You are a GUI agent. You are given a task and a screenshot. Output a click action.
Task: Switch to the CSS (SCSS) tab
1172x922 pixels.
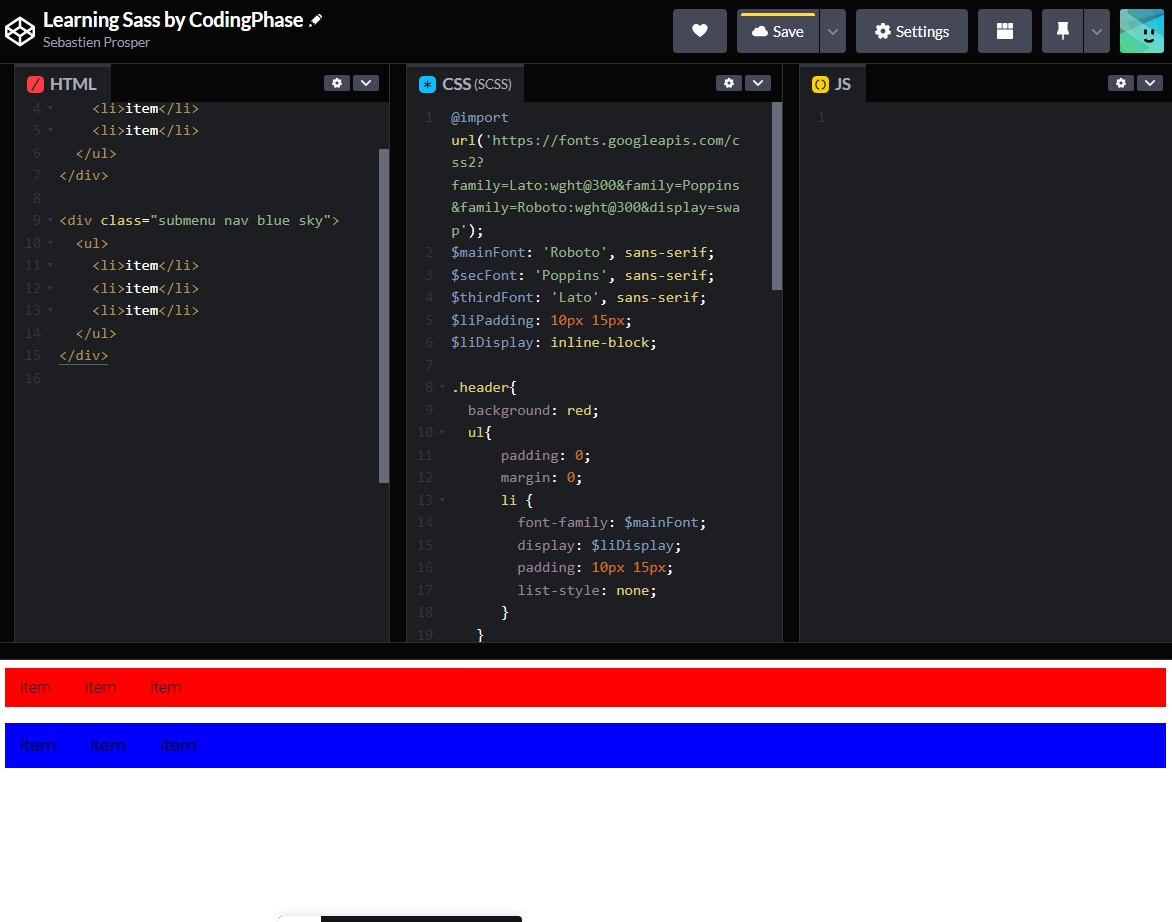466,83
